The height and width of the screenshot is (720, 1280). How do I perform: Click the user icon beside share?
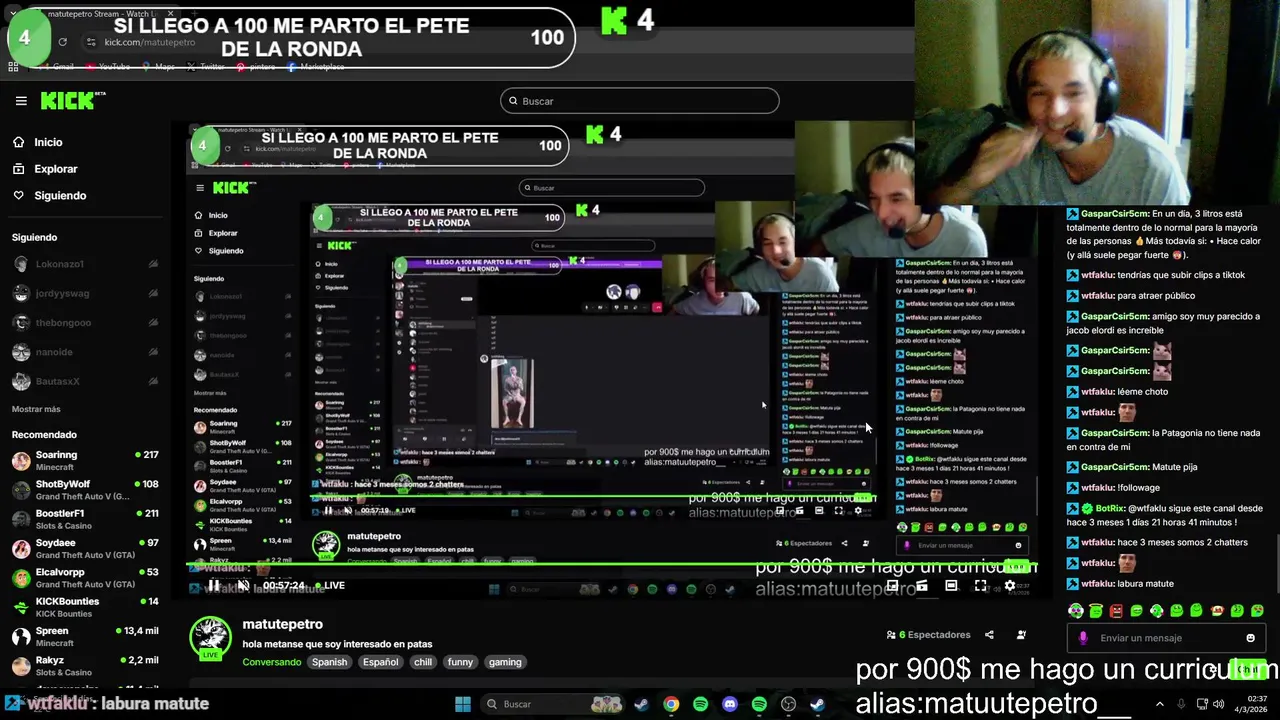pyautogui.click(x=1021, y=635)
